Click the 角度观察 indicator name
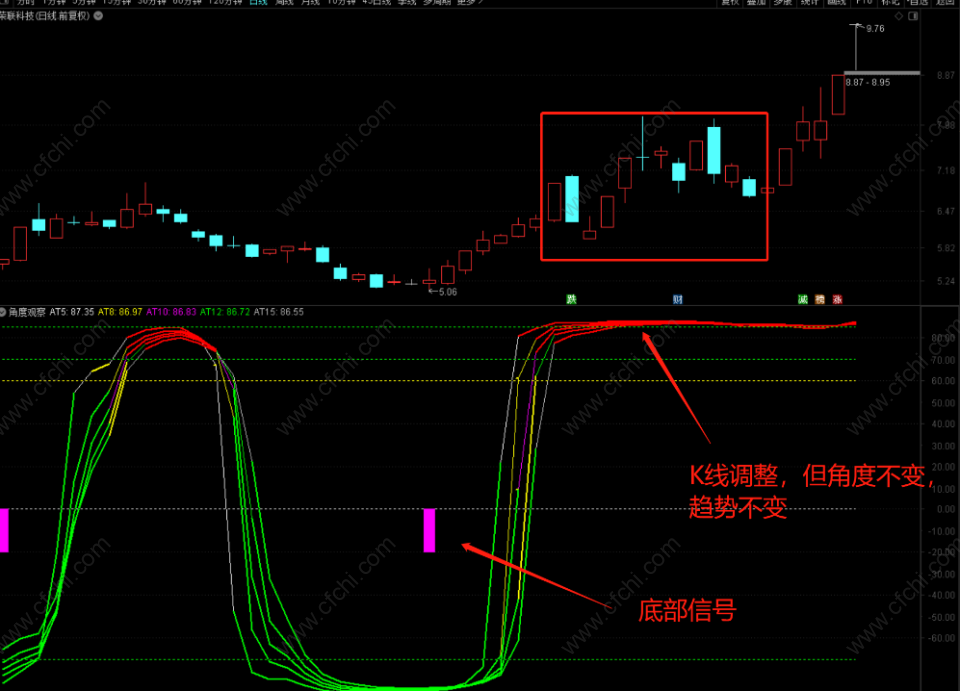The image size is (960, 691). click(27, 312)
